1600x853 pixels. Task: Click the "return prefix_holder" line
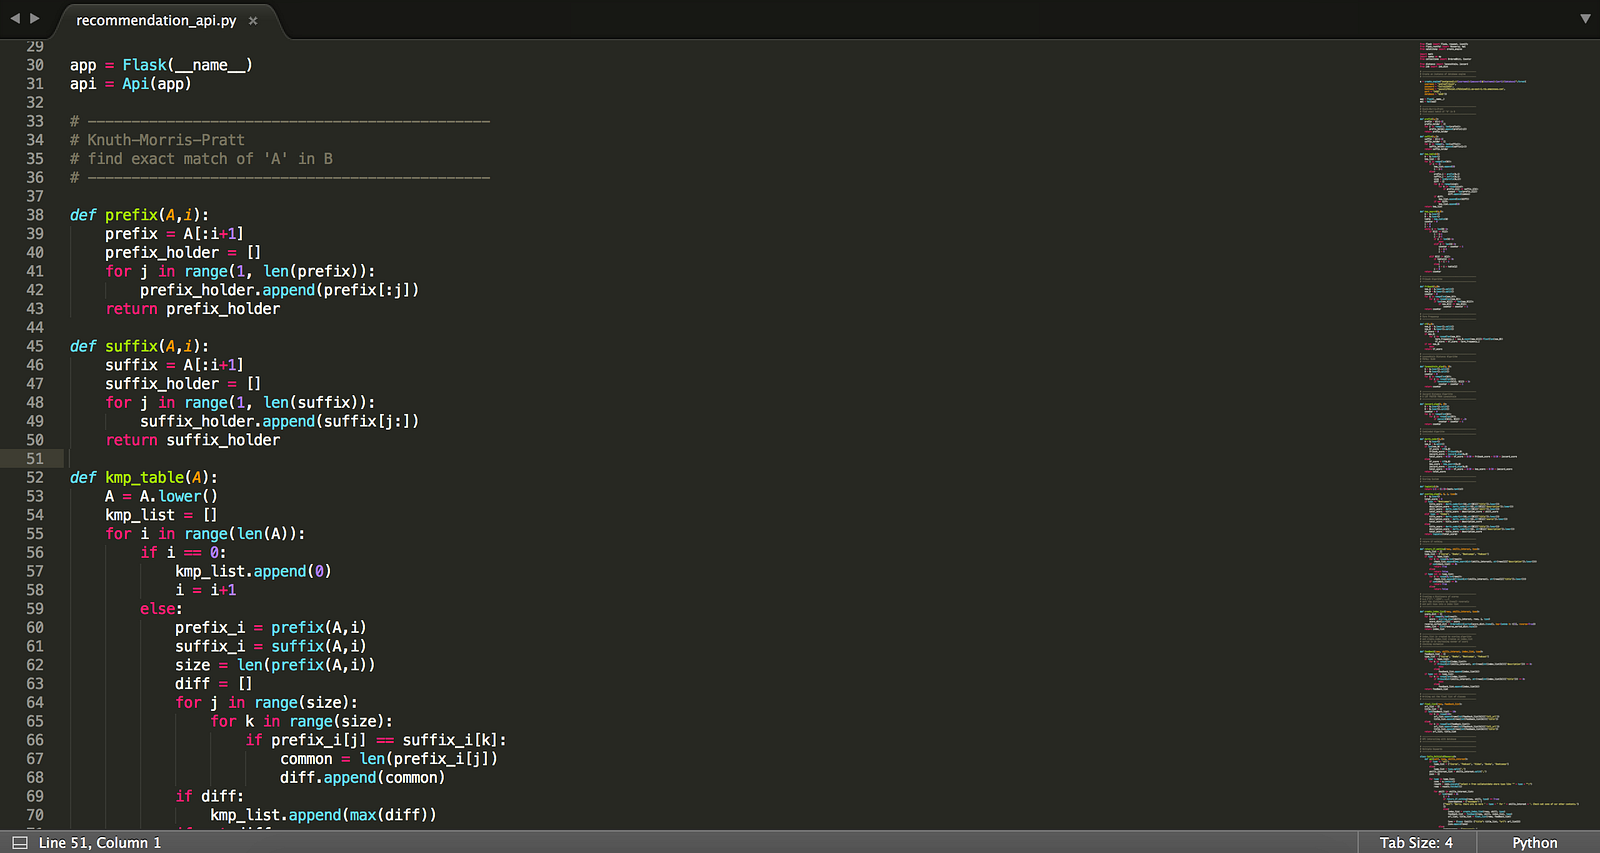point(193,309)
